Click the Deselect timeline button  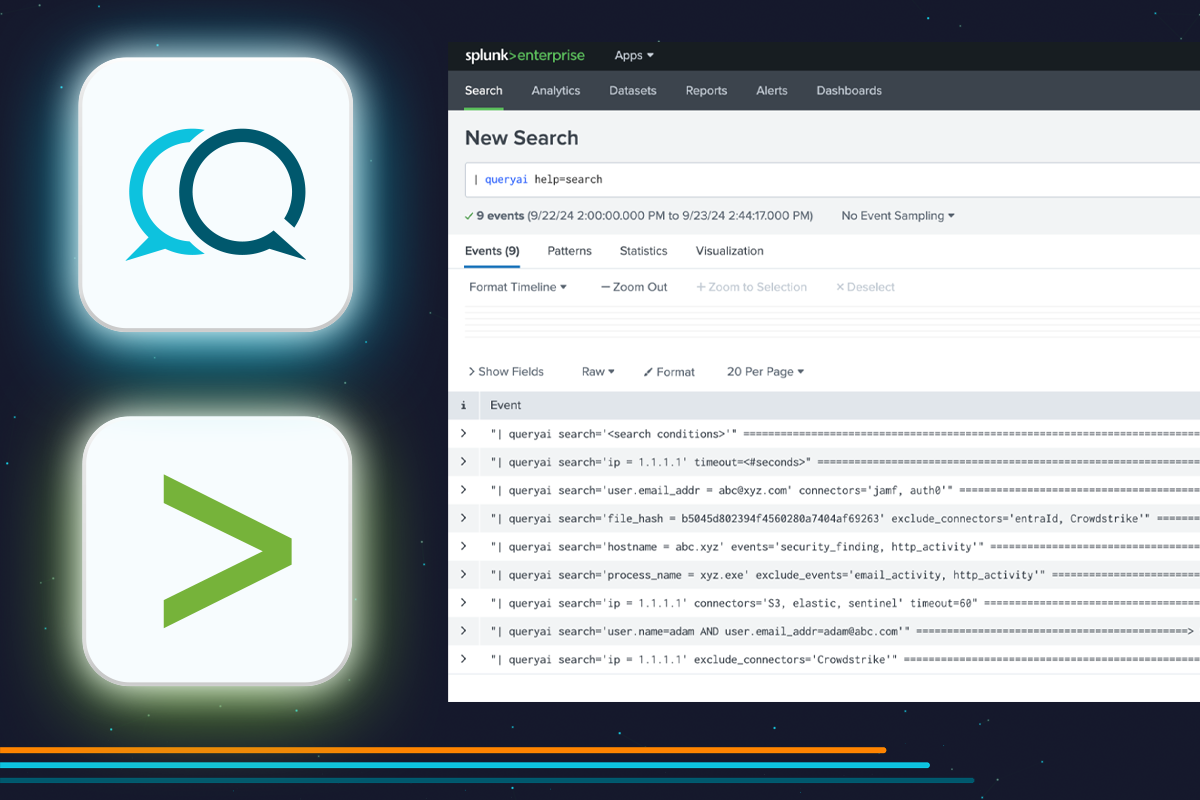(865, 287)
